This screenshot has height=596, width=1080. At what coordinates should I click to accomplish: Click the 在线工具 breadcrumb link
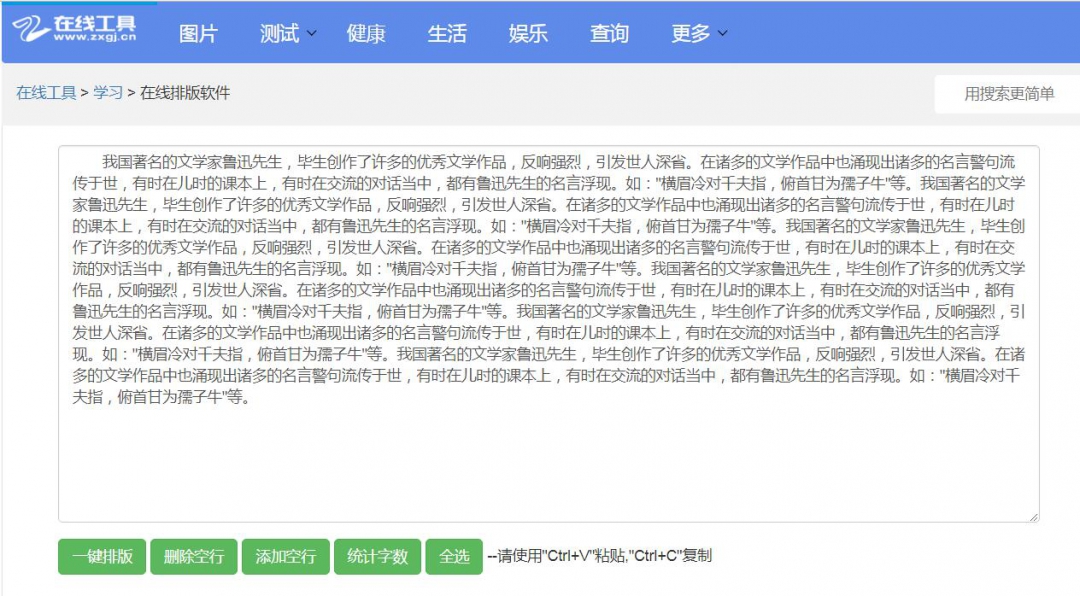[x=46, y=93]
